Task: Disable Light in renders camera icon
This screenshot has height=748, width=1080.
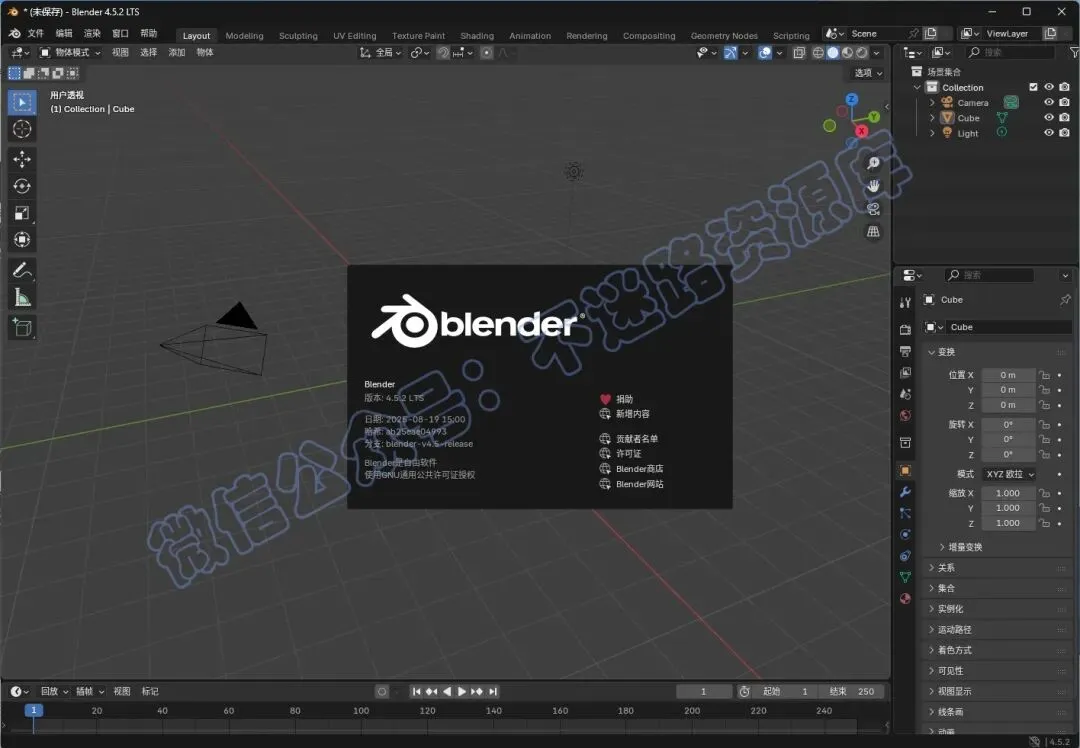Action: tap(1065, 132)
